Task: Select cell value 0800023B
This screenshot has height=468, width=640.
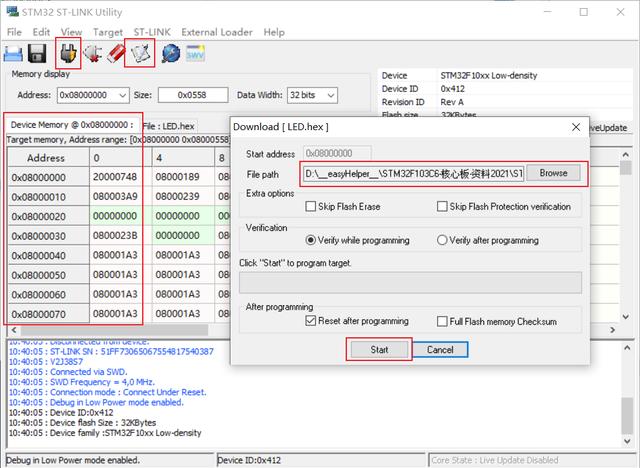Action: click(115, 236)
